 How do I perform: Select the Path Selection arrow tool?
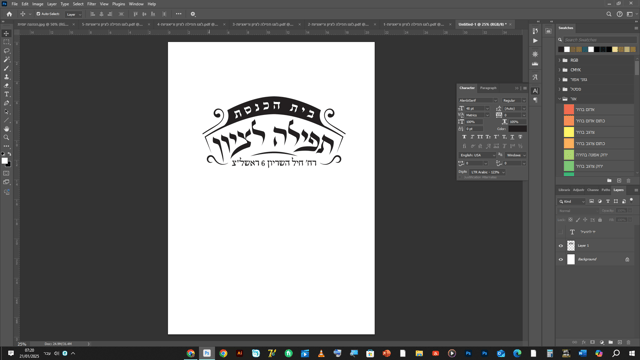[7, 112]
